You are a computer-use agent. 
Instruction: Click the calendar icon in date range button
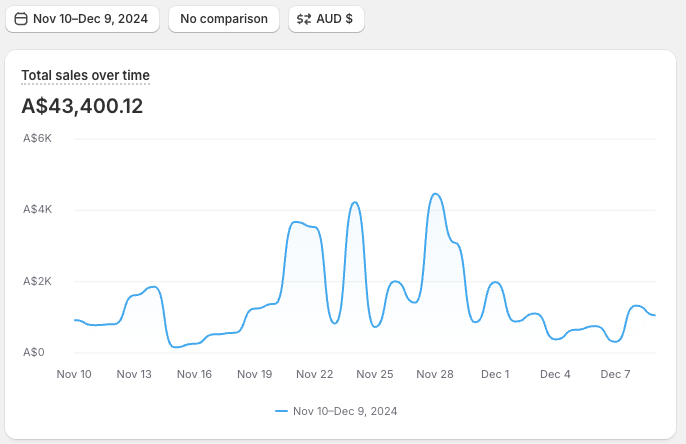tap(21, 19)
